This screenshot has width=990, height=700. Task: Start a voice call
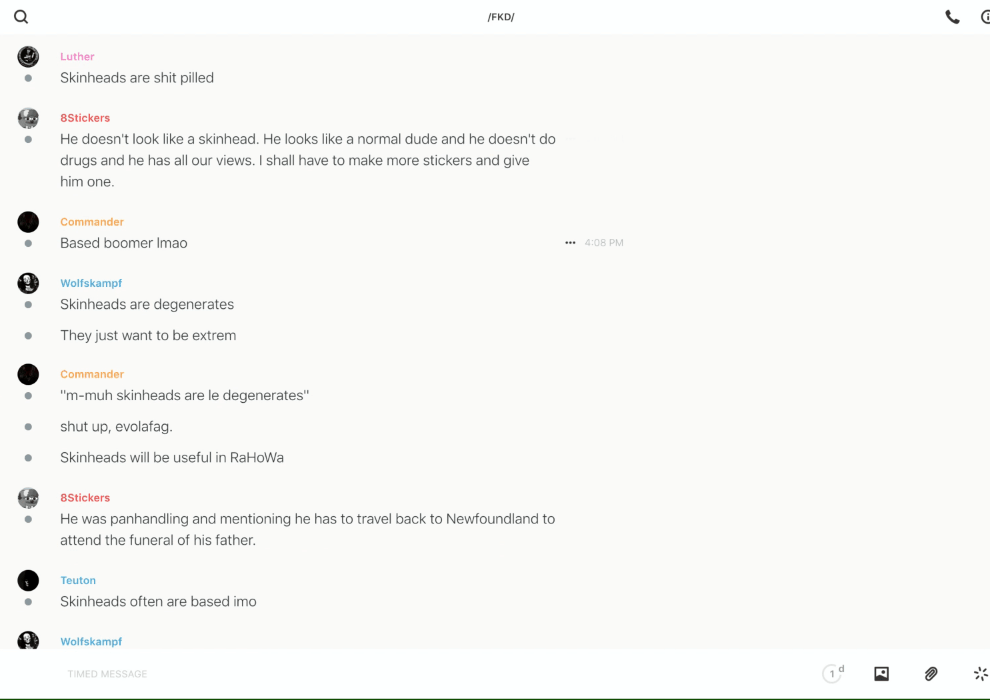tap(952, 17)
